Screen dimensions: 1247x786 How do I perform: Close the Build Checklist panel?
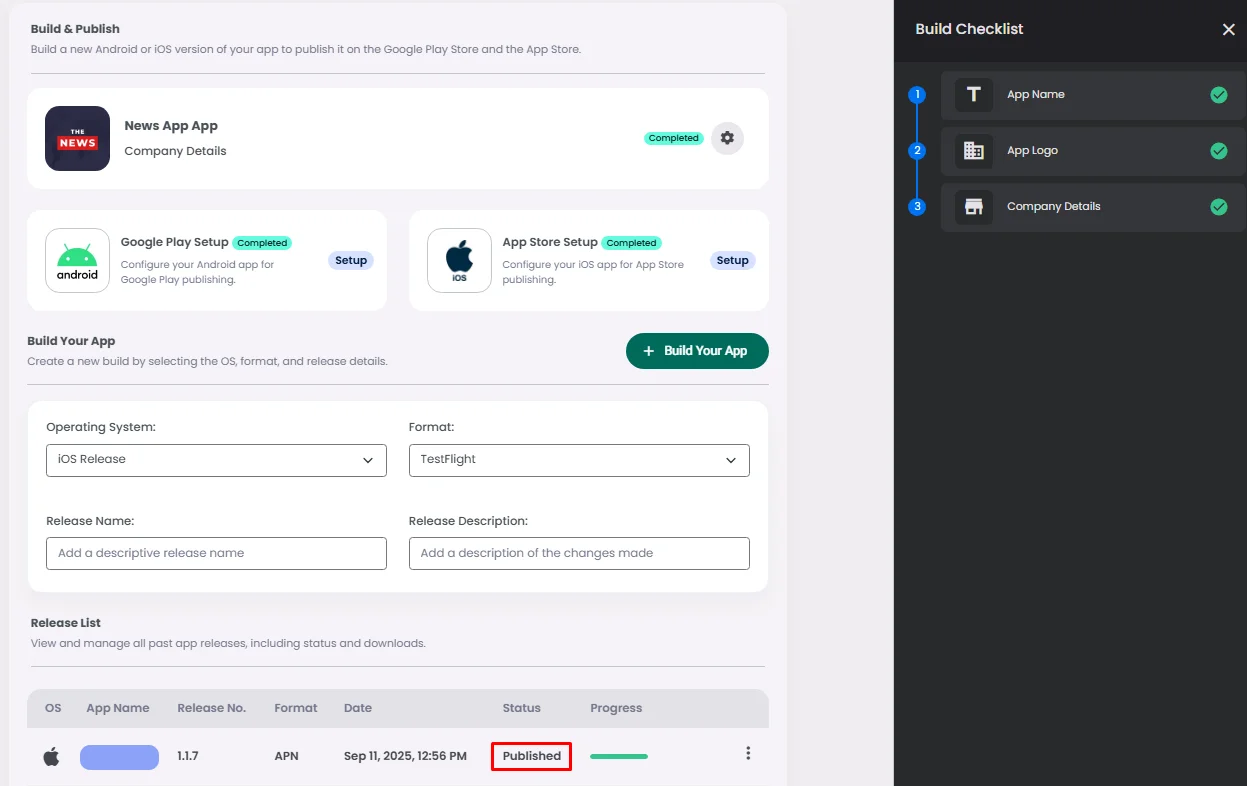point(1229,30)
